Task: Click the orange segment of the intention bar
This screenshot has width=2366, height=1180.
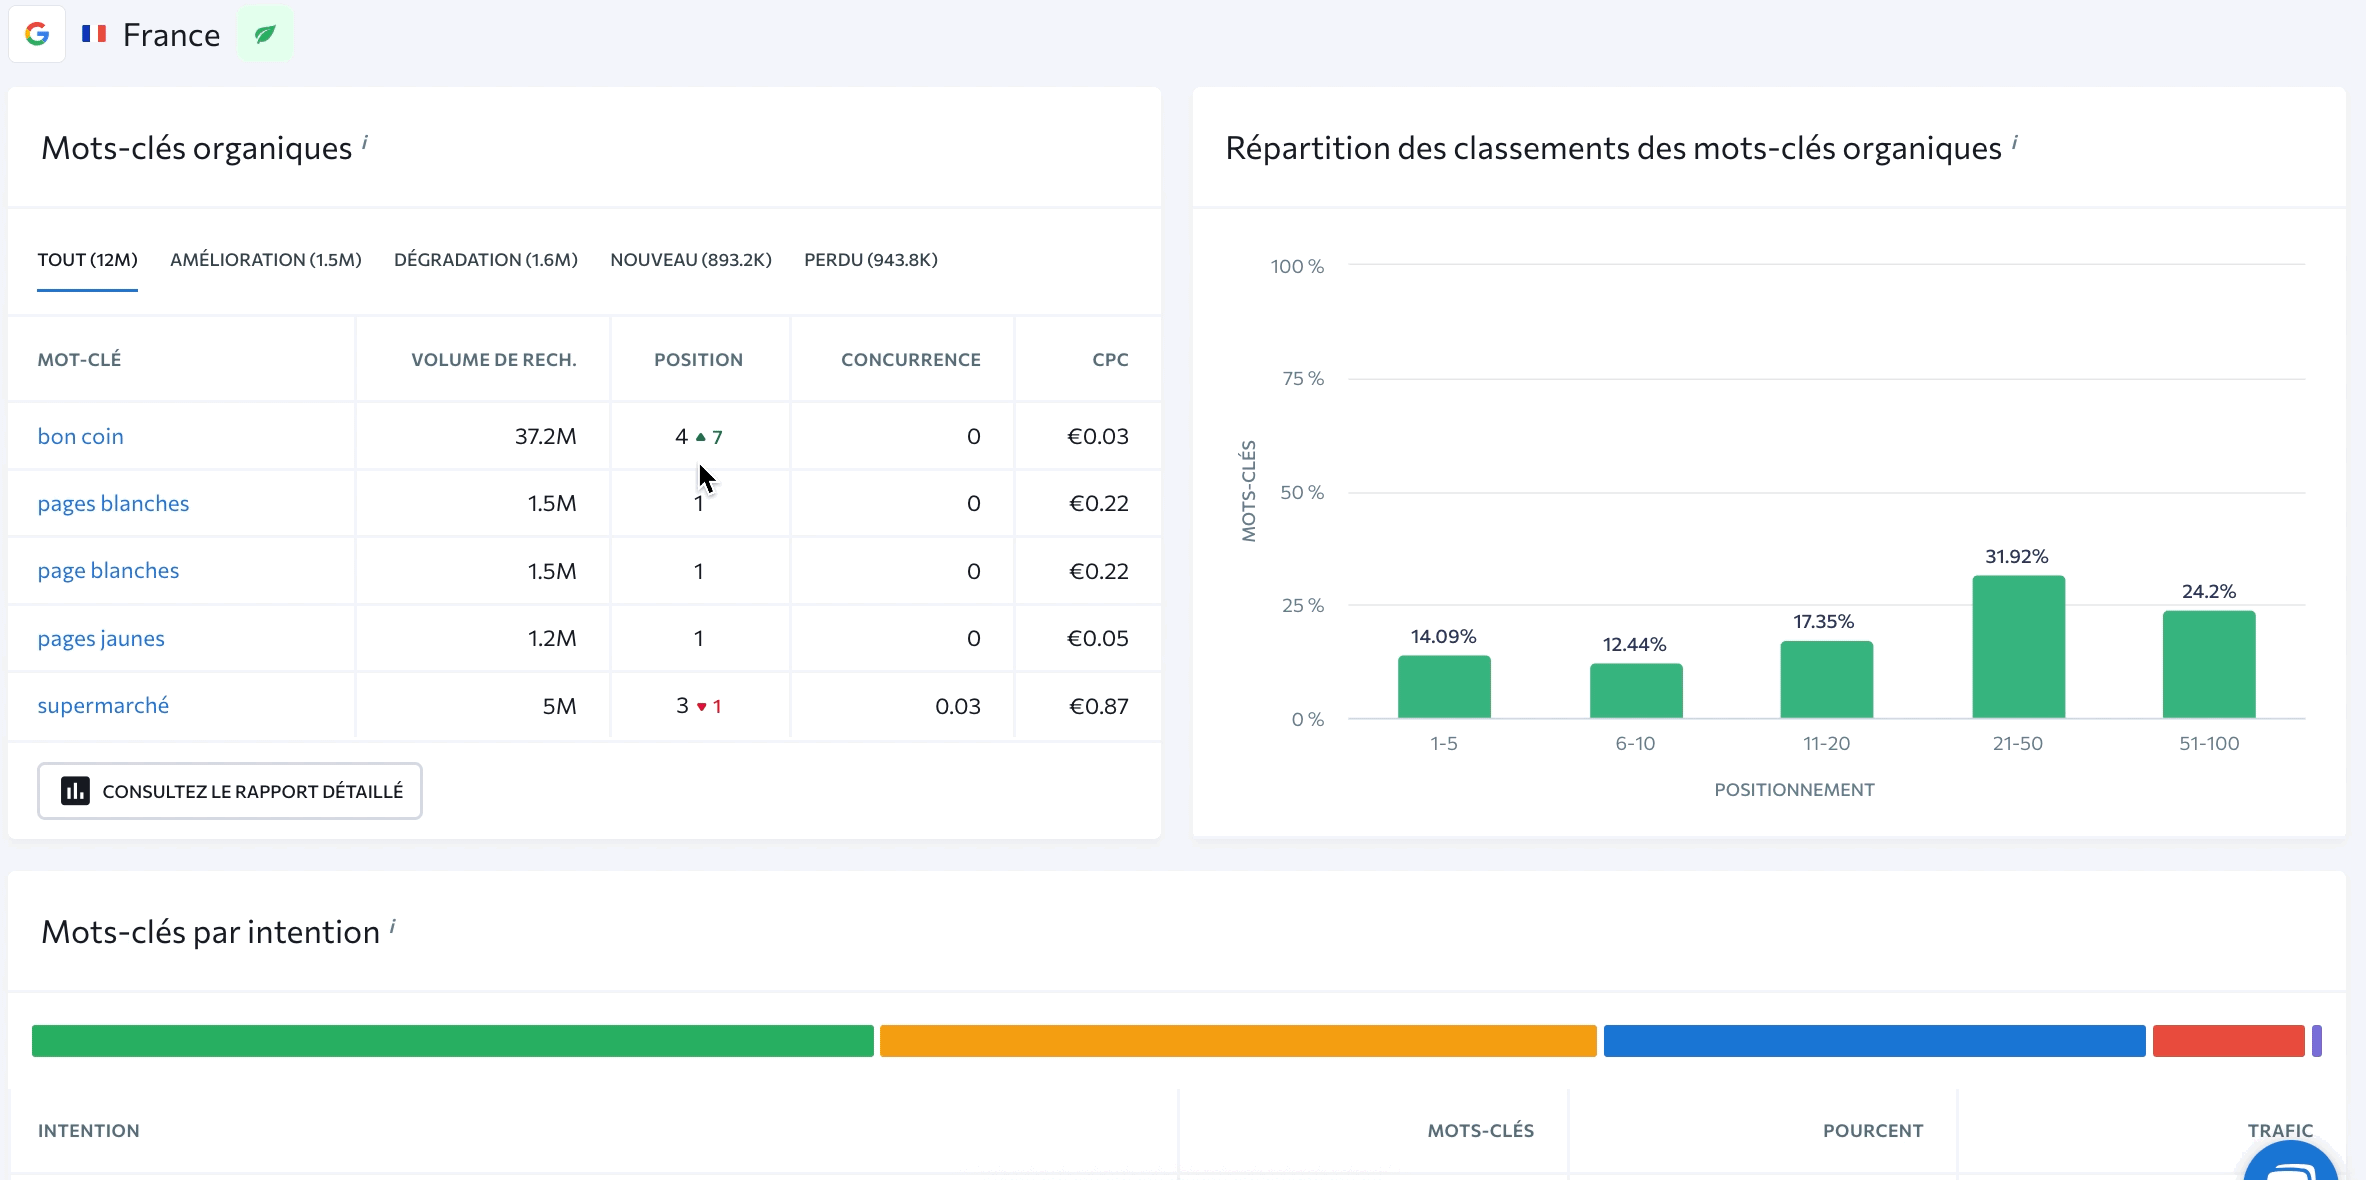Action: point(1237,1041)
